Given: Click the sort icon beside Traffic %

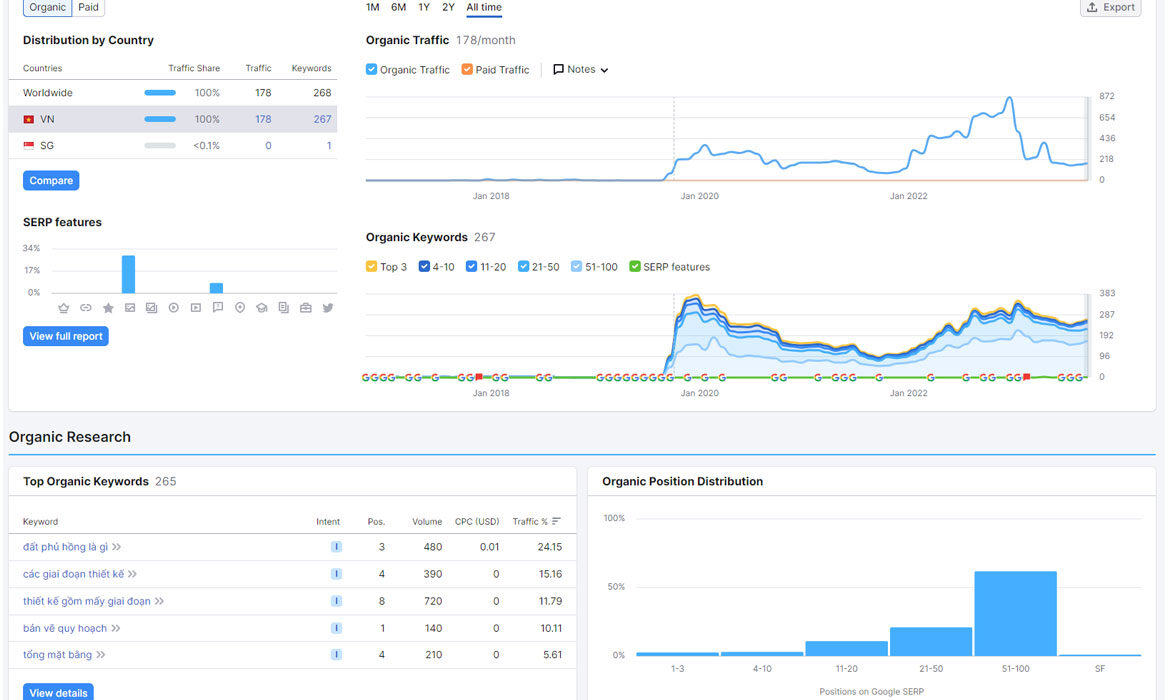Looking at the screenshot, I should pos(557,521).
